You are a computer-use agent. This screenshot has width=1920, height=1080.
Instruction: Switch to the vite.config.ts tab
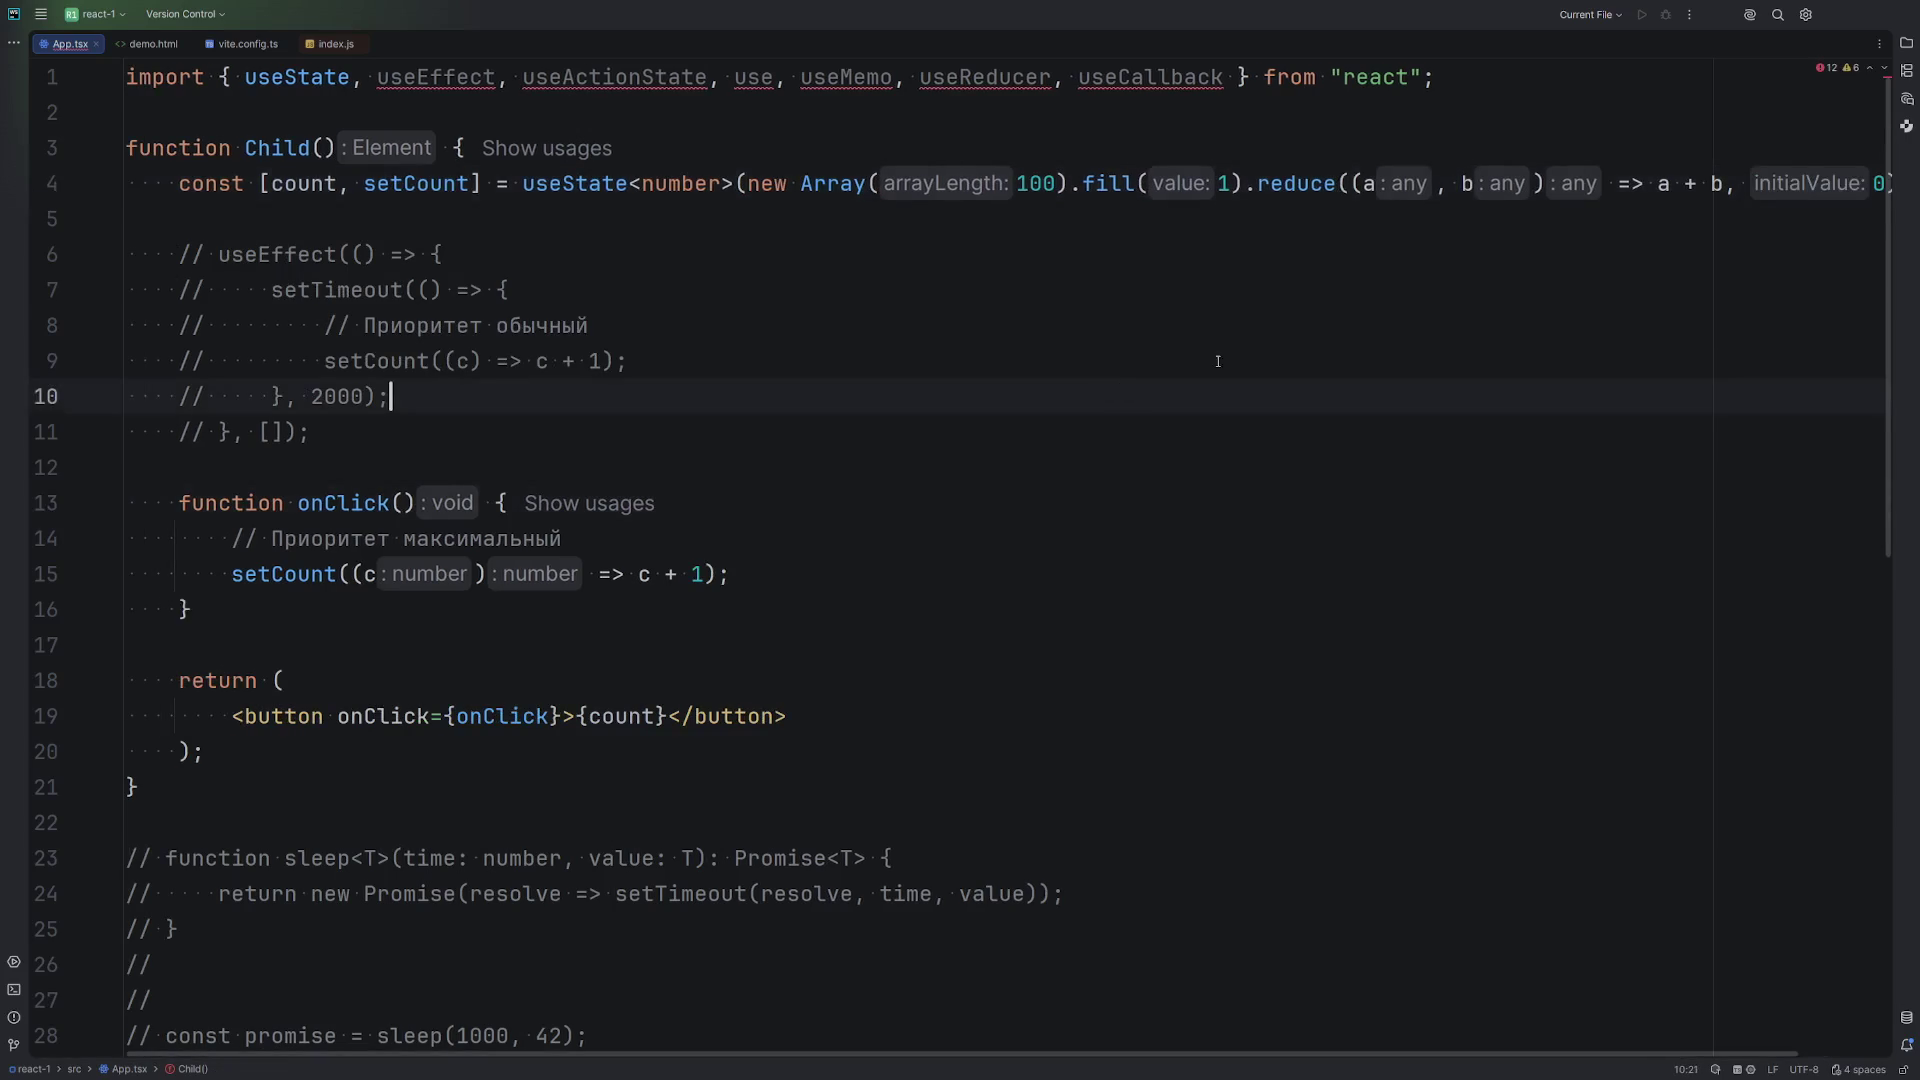pos(241,44)
